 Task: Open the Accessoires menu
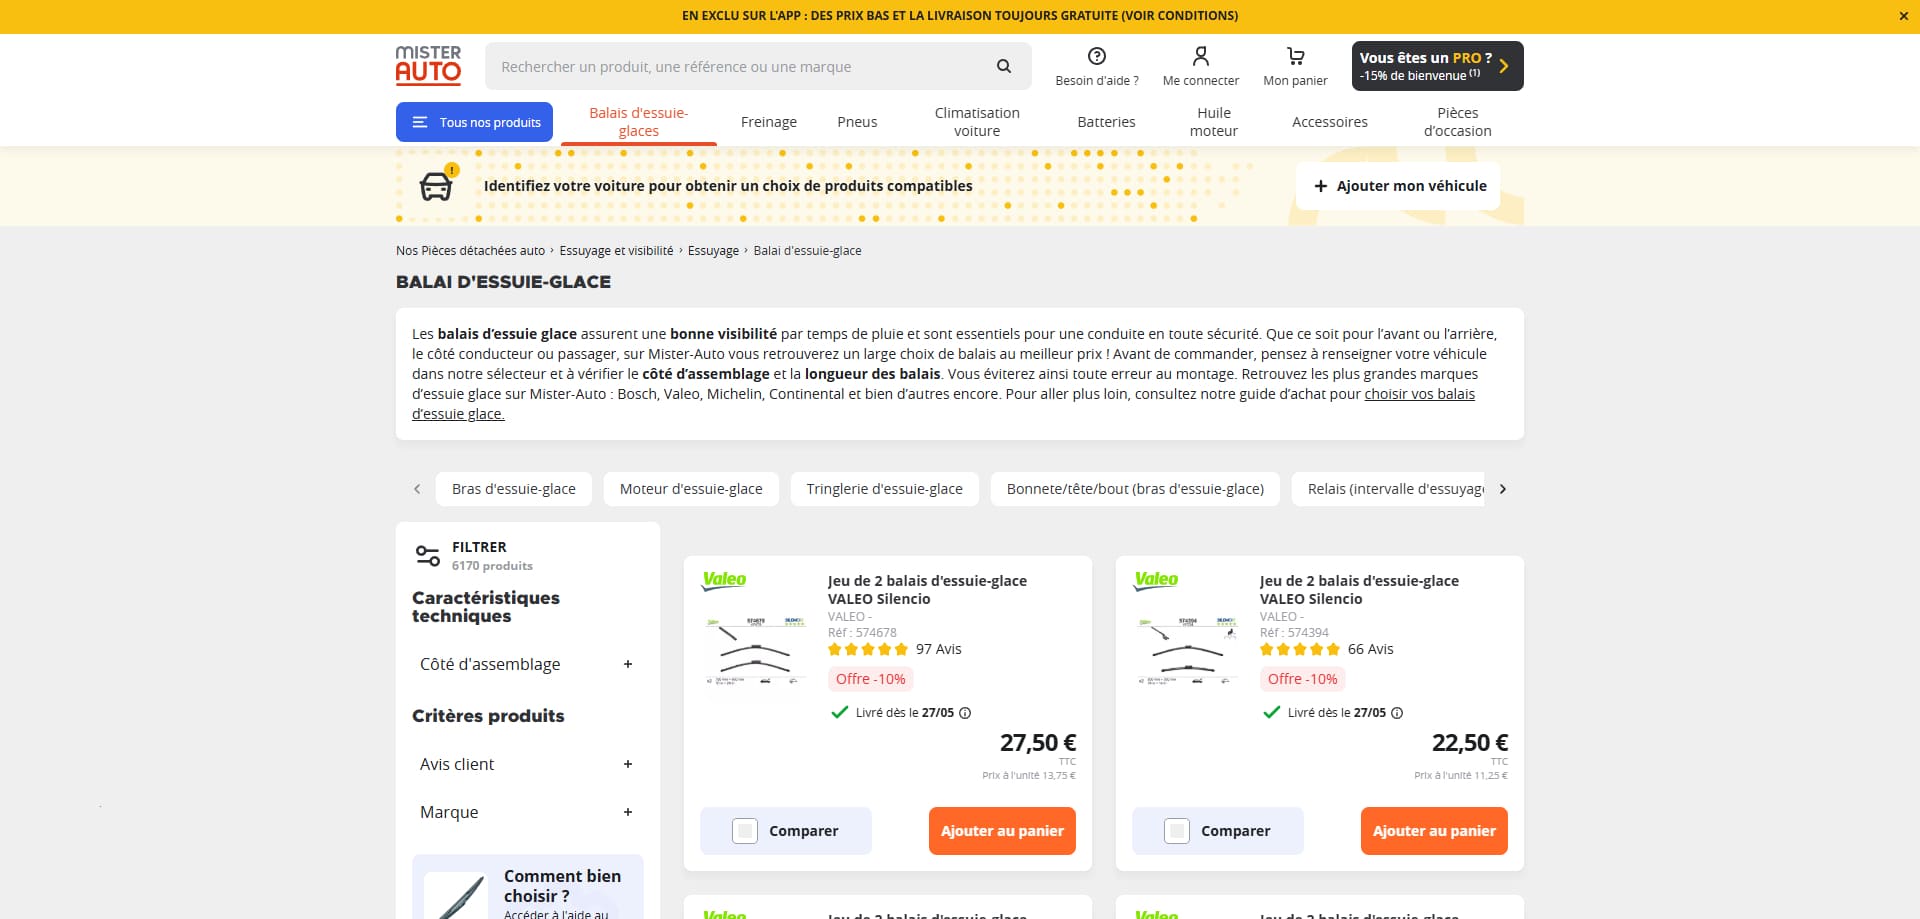pyautogui.click(x=1330, y=122)
